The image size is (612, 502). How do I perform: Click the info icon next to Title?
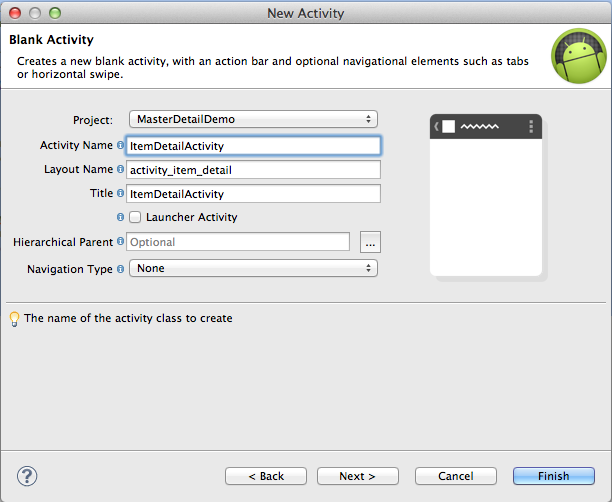coord(120,193)
